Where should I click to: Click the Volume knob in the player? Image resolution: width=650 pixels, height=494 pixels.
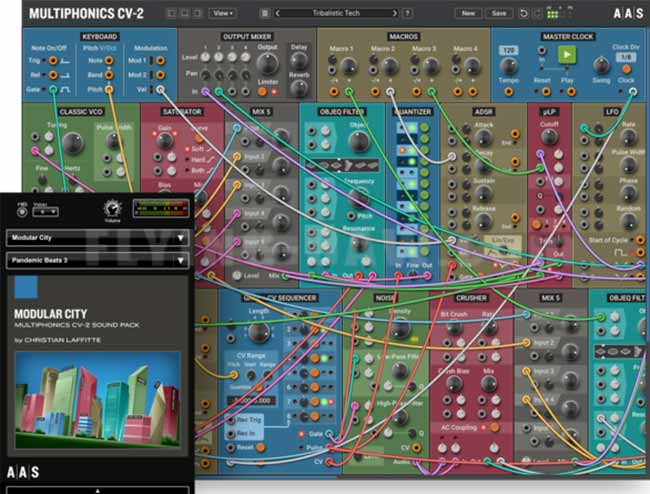[x=112, y=209]
